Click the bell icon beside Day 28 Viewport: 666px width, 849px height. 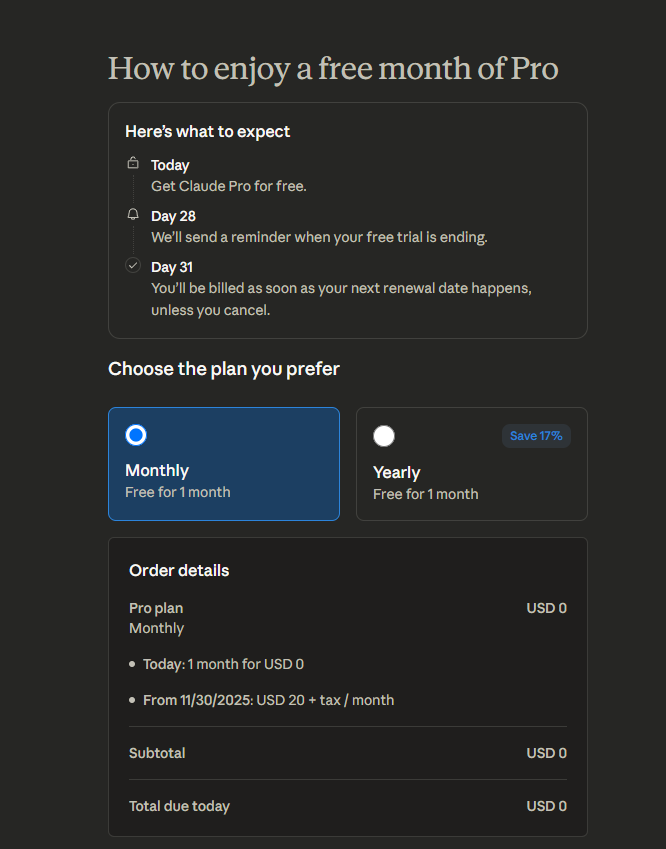point(133,214)
